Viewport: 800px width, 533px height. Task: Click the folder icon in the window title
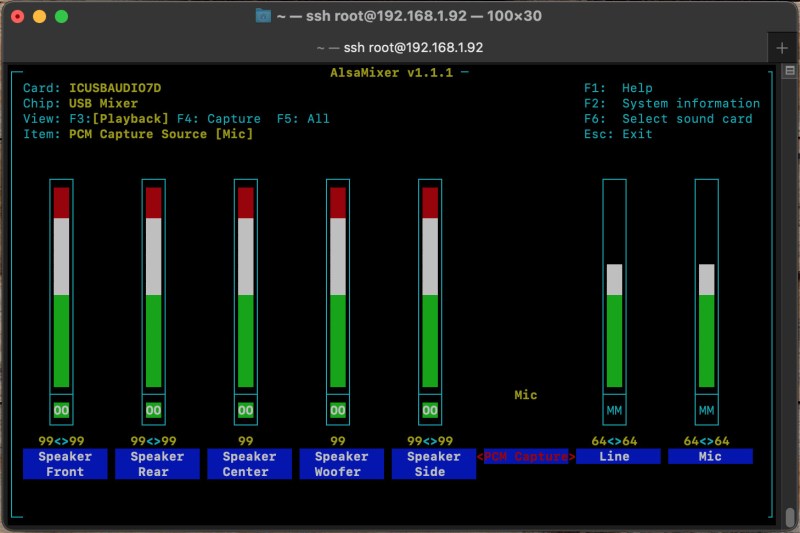point(263,16)
